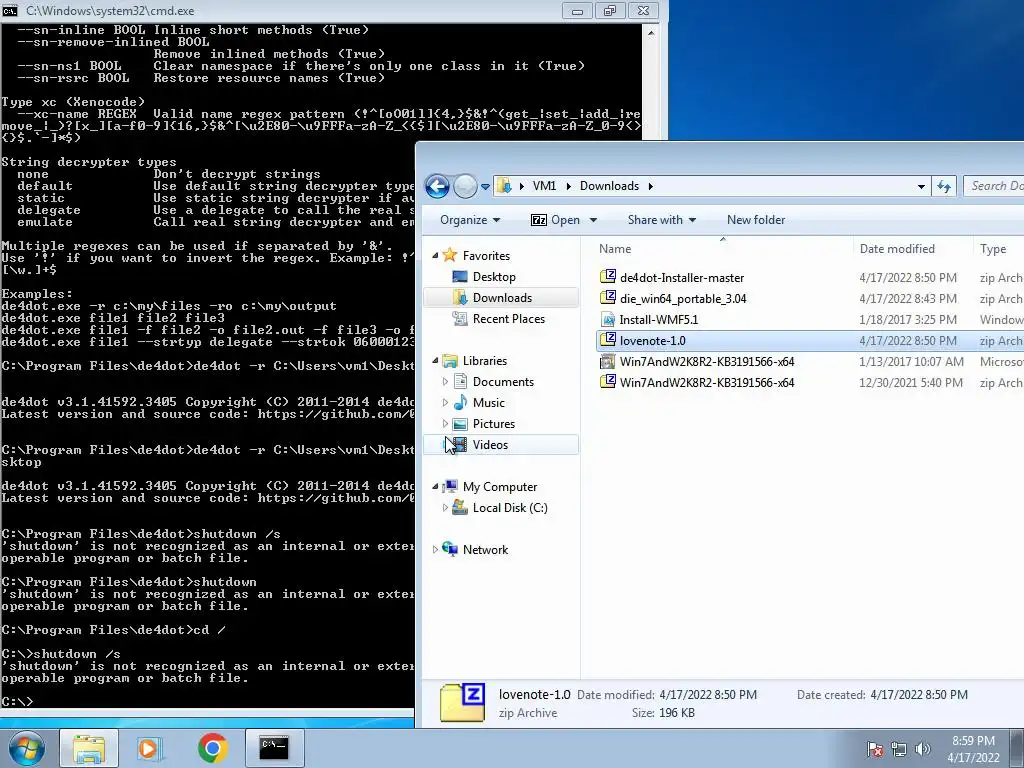The height and width of the screenshot is (768, 1024).
Task: Select Desktop in Favorites
Action: point(494,277)
